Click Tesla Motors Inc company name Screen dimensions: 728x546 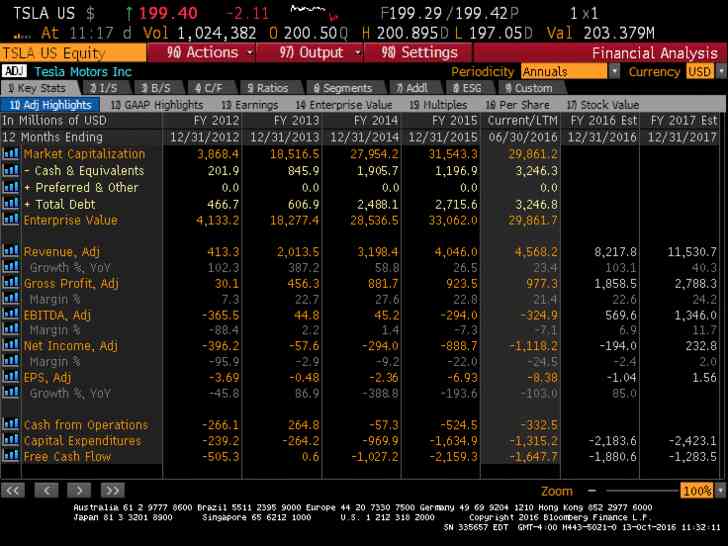tap(83, 72)
